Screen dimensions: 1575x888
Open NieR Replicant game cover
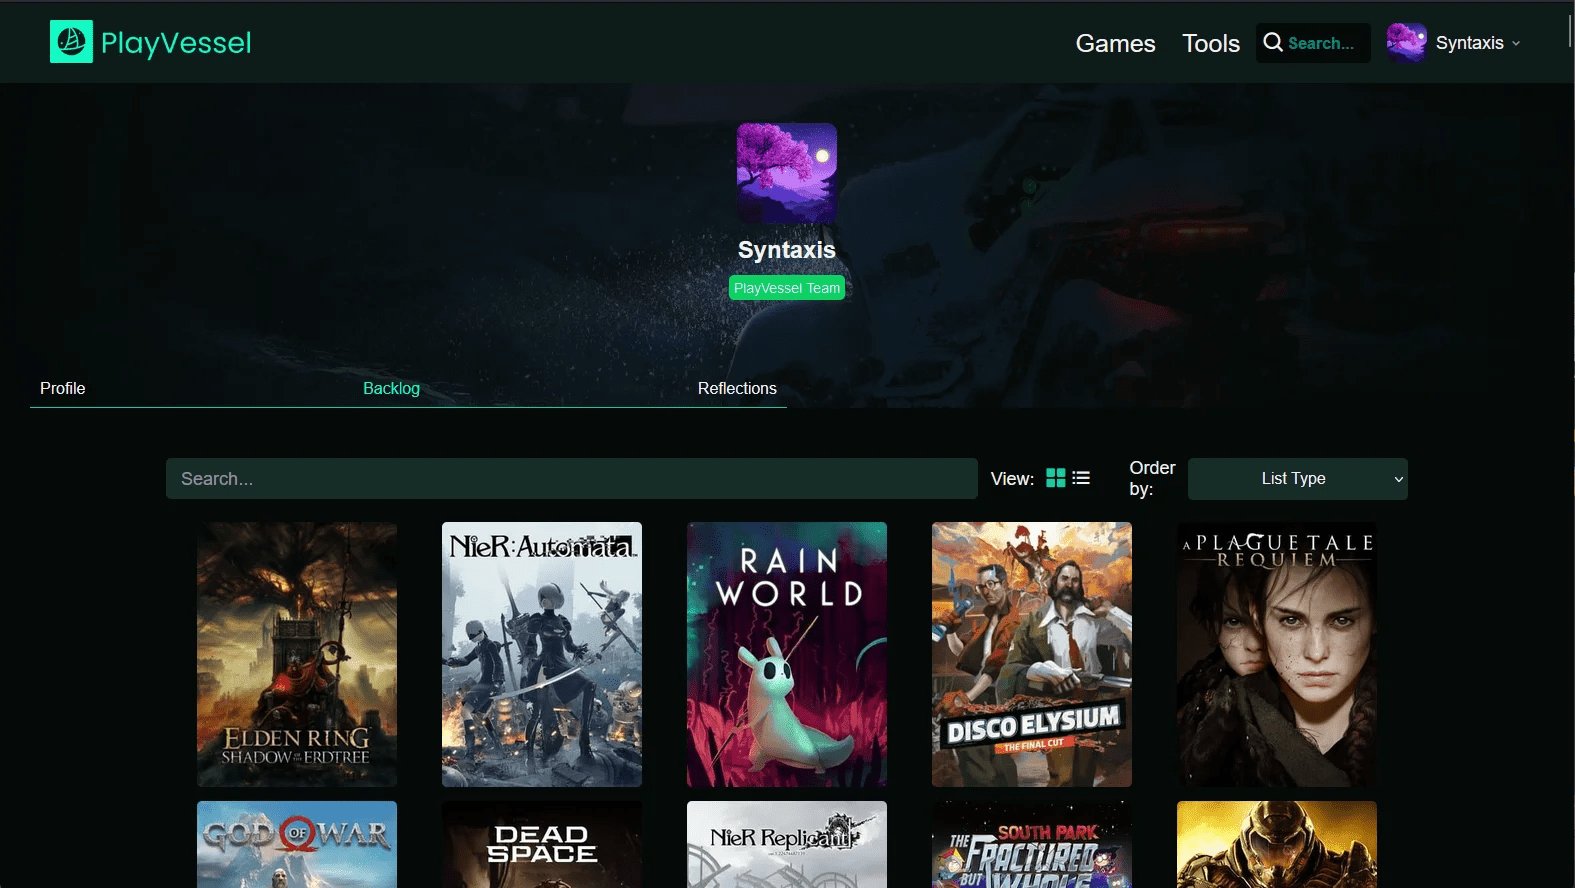click(787, 844)
